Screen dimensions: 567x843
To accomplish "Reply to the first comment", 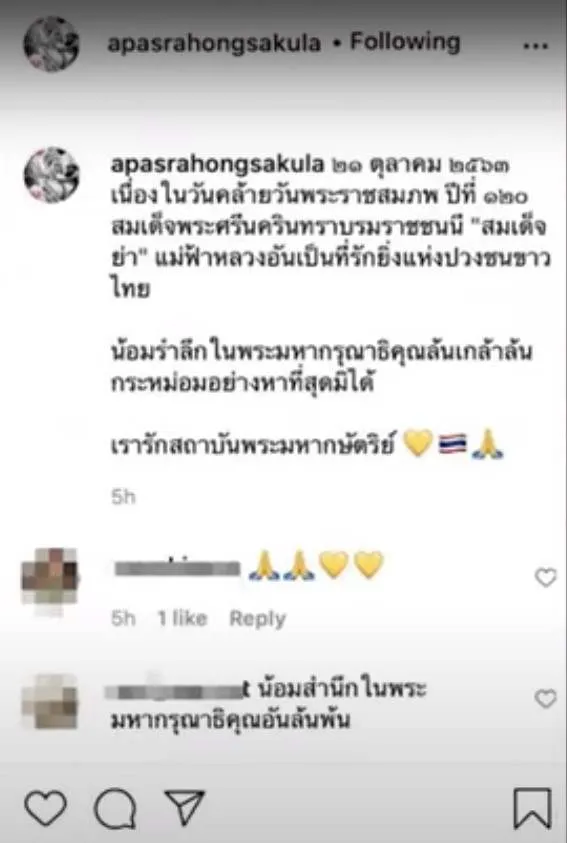I will [x=257, y=619].
